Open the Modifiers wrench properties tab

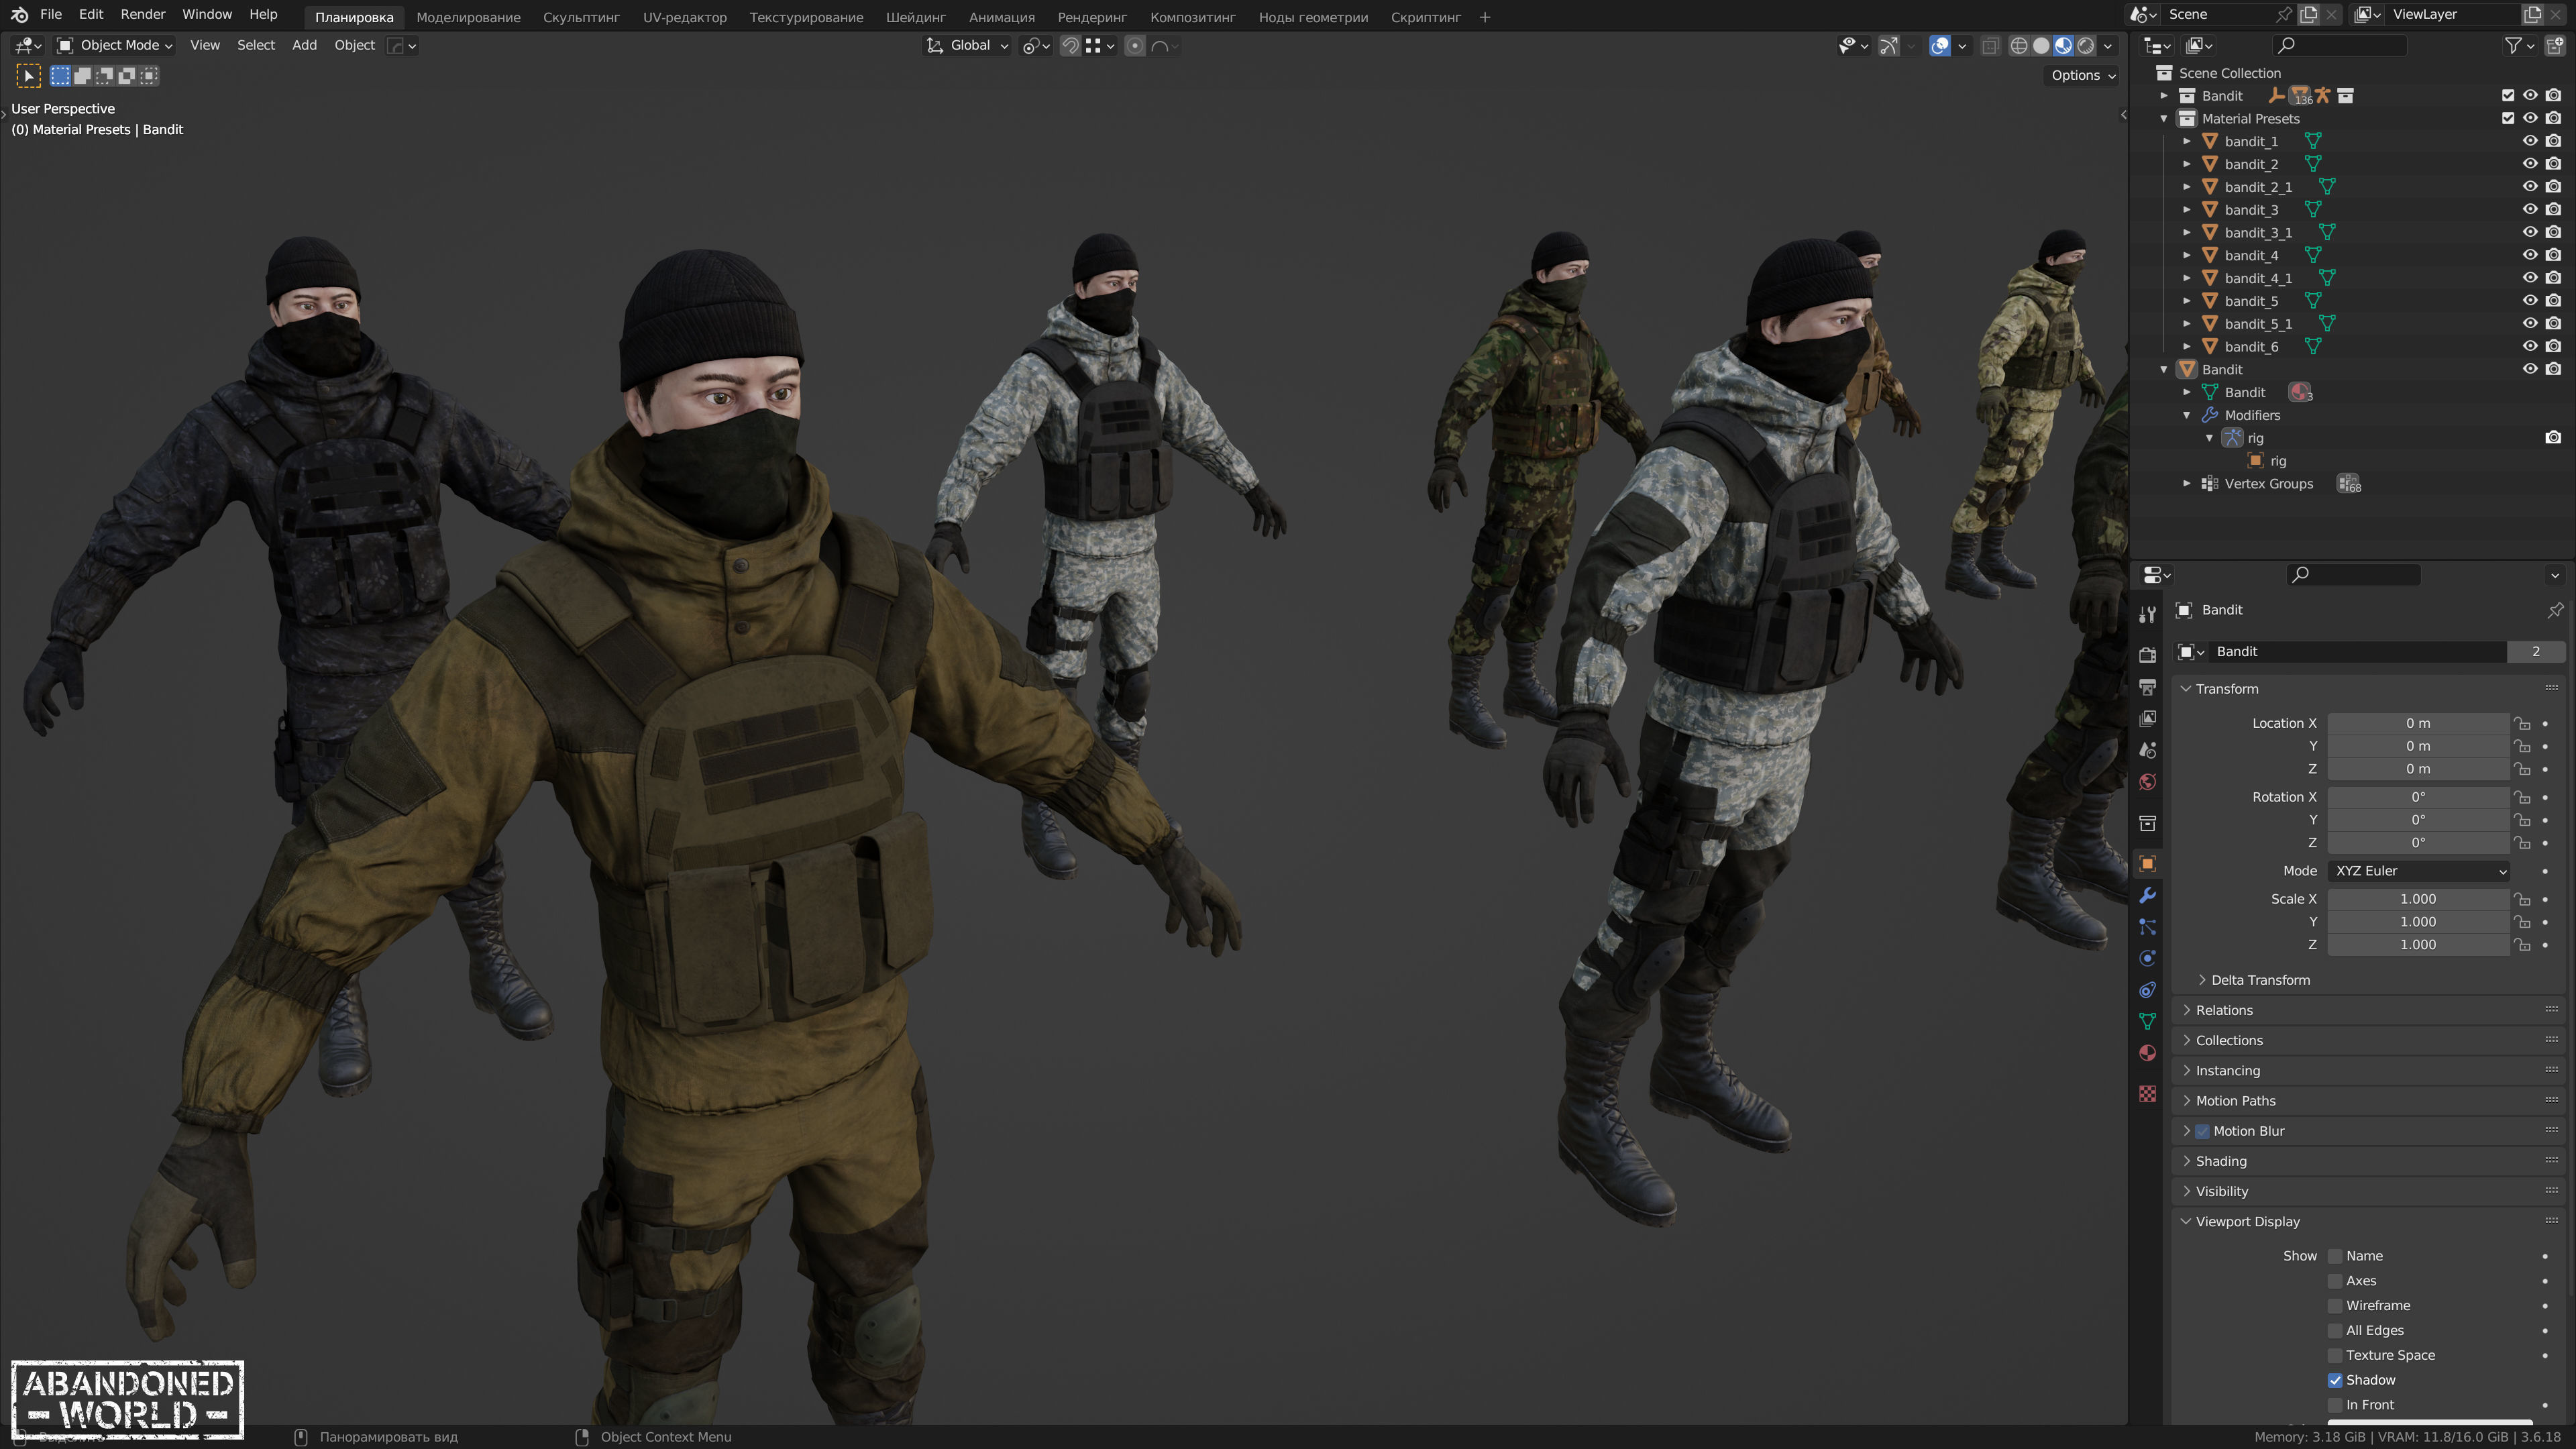tap(2147, 895)
